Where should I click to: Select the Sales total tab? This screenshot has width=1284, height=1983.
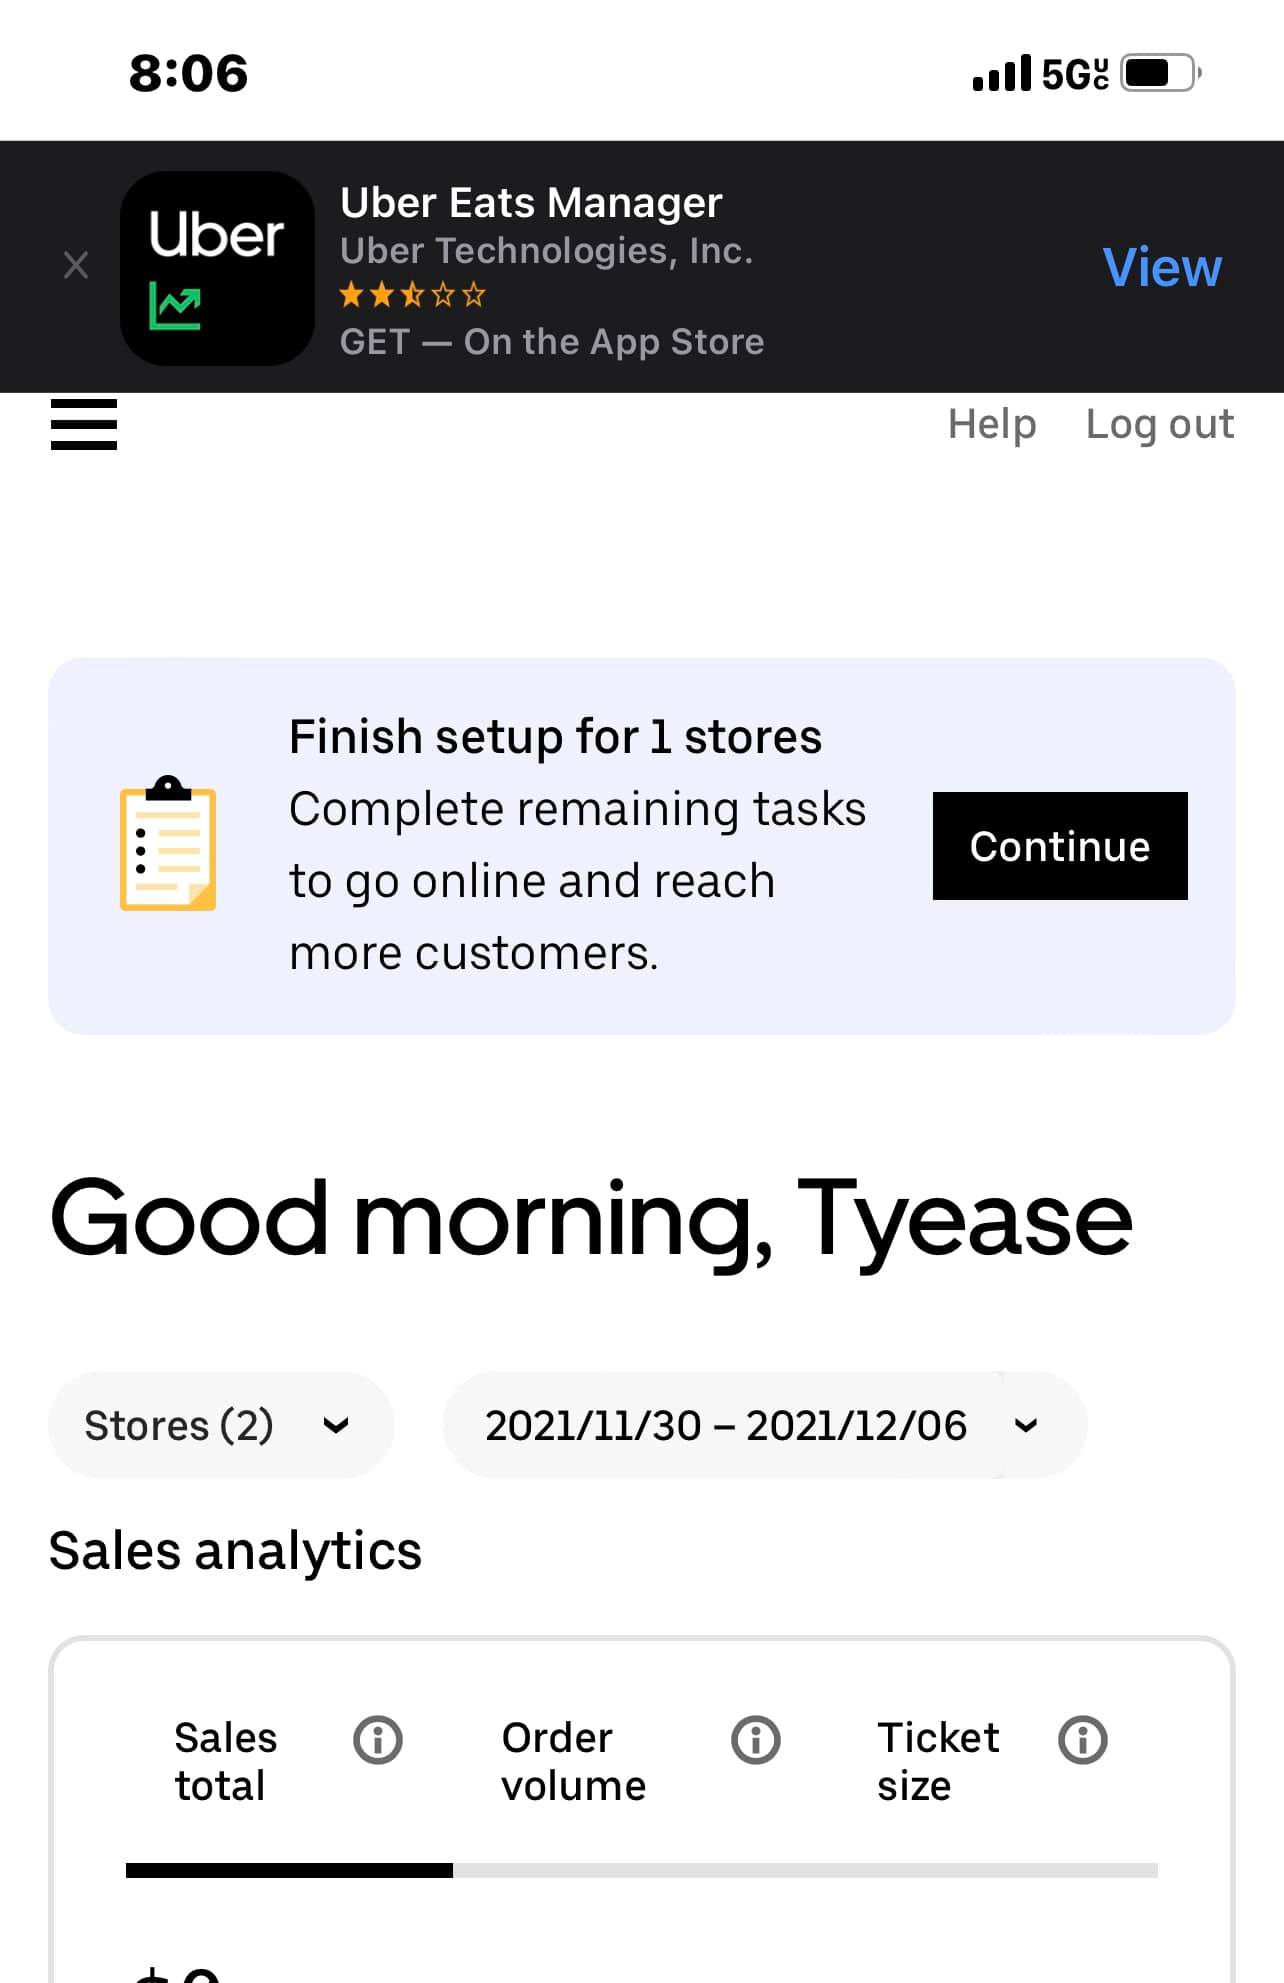pos(226,1761)
